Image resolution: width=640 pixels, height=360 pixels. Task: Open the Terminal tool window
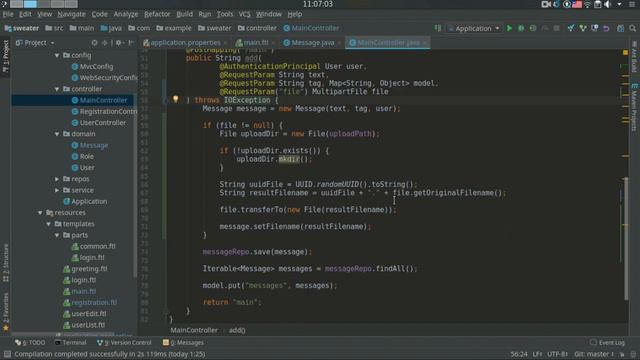tap(70, 342)
